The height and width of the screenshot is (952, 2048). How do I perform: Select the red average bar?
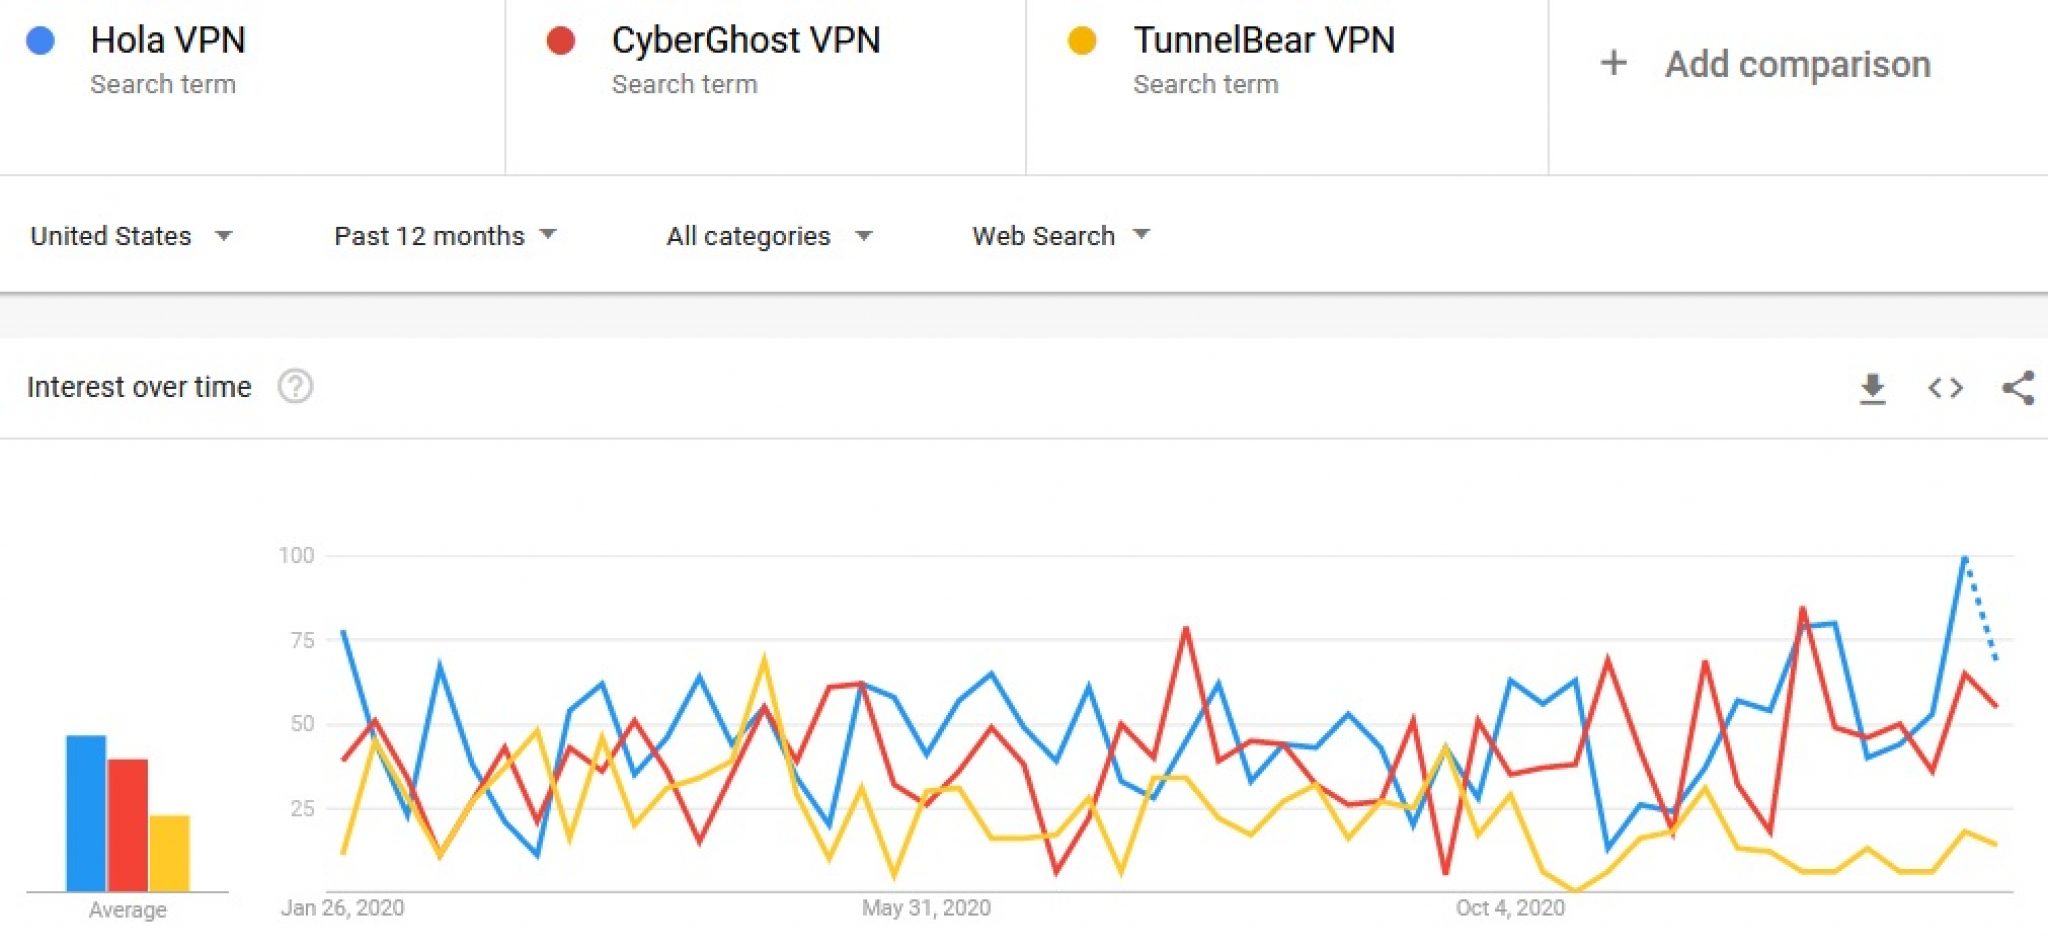click(128, 825)
